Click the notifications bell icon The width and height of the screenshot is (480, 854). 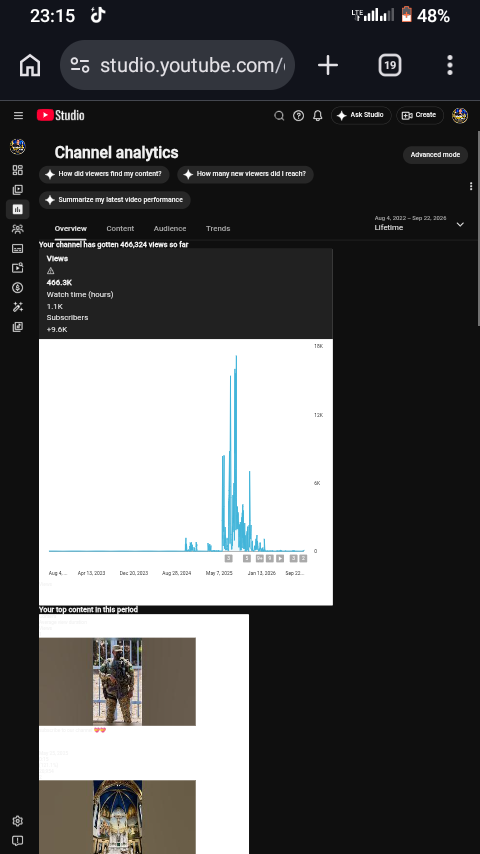pyautogui.click(x=318, y=115)
